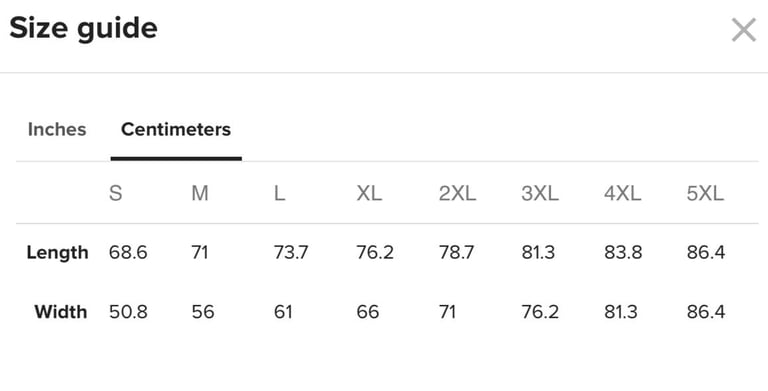
Task: Click the 4XL size column header
Action: pyautogui.click(x=623, y=194)
